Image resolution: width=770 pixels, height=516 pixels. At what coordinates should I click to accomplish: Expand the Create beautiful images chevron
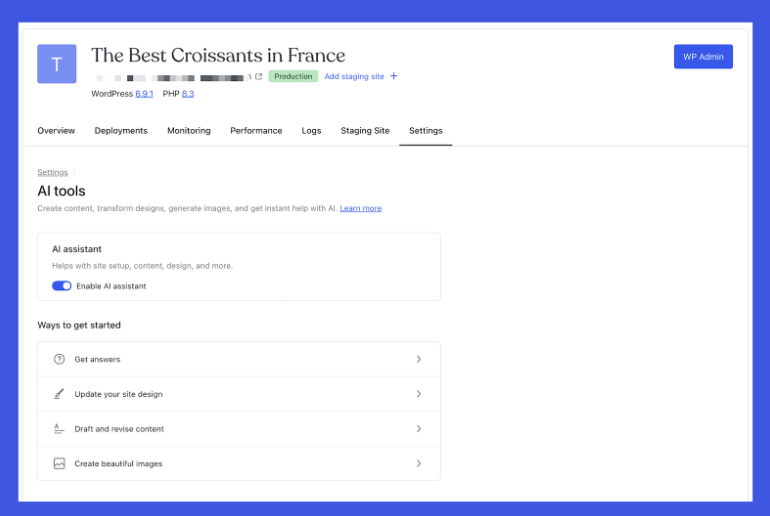coord(419,464)
